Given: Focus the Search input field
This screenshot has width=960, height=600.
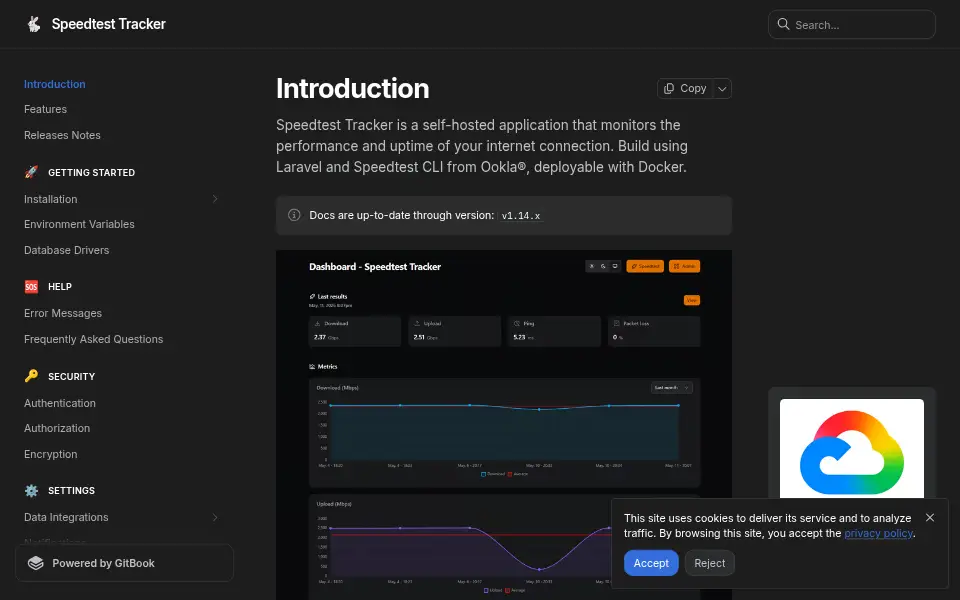Looking at the screenshot, I should pyautogui.click(x=852, y=24).
